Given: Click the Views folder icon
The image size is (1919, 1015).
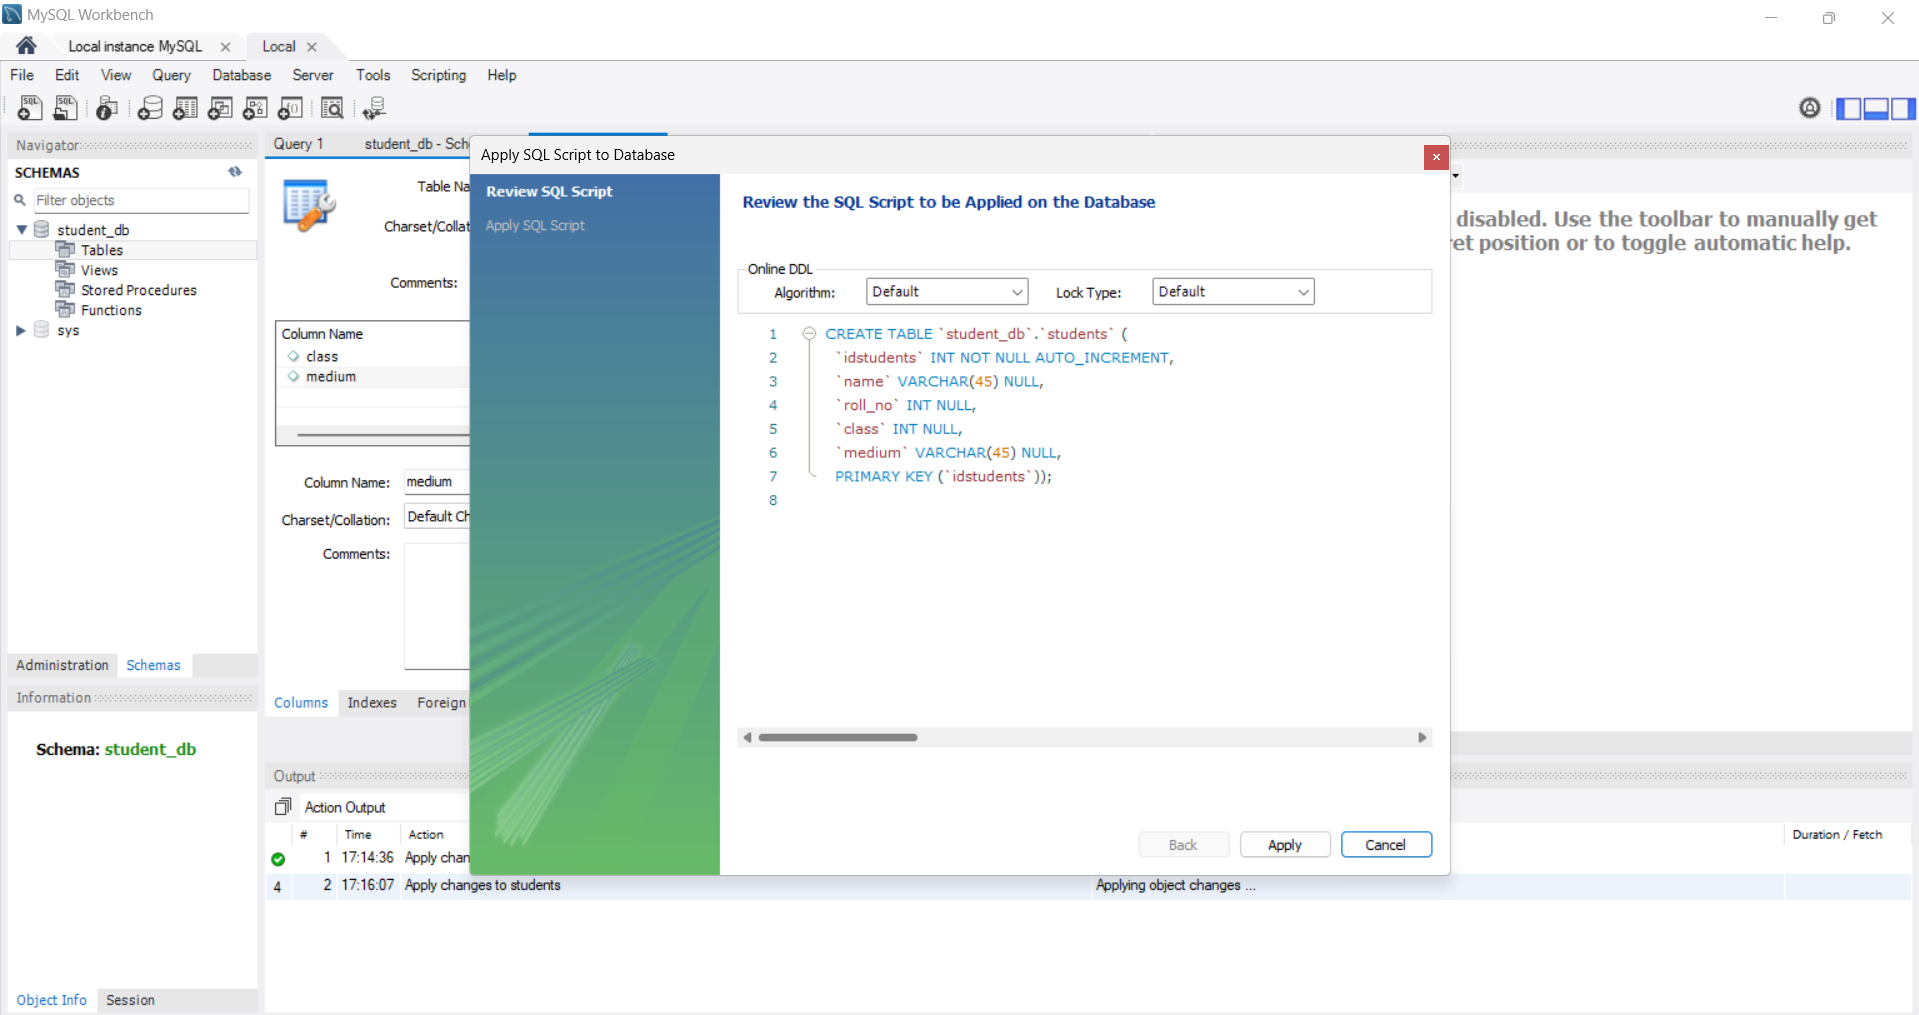Looking at the screenshot, I should pos(65,270).
